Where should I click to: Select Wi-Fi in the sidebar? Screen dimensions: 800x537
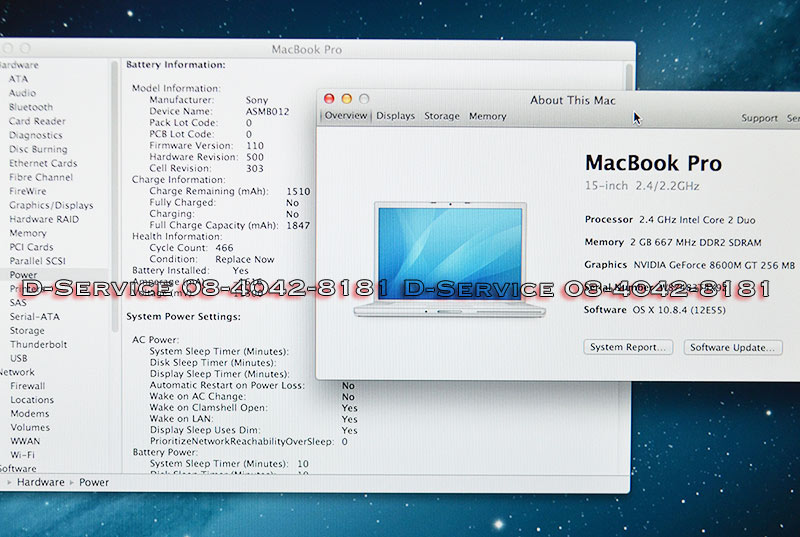coord(22,455)
